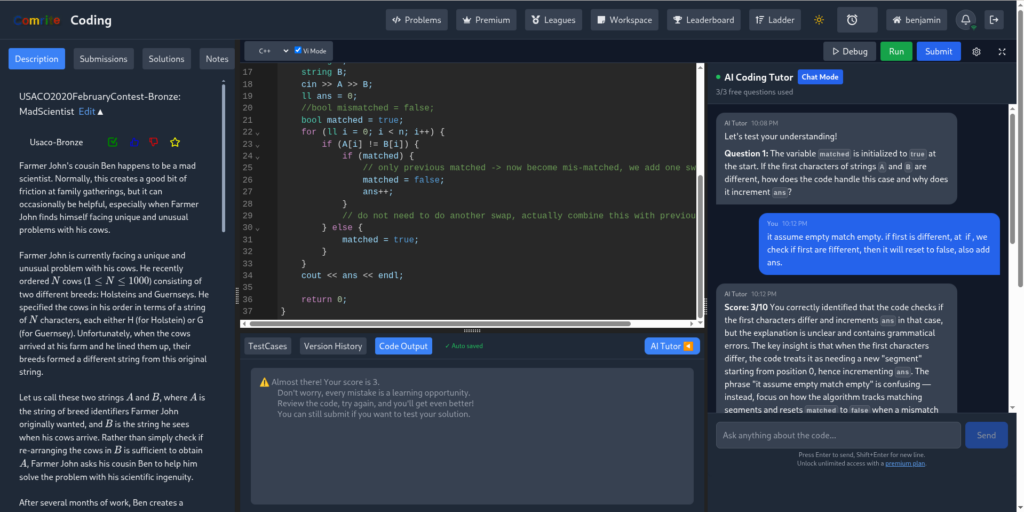The height and width of the screenshot is (512, 1024).
Task: Click the logout arrow icon
Action: point(993,20)
